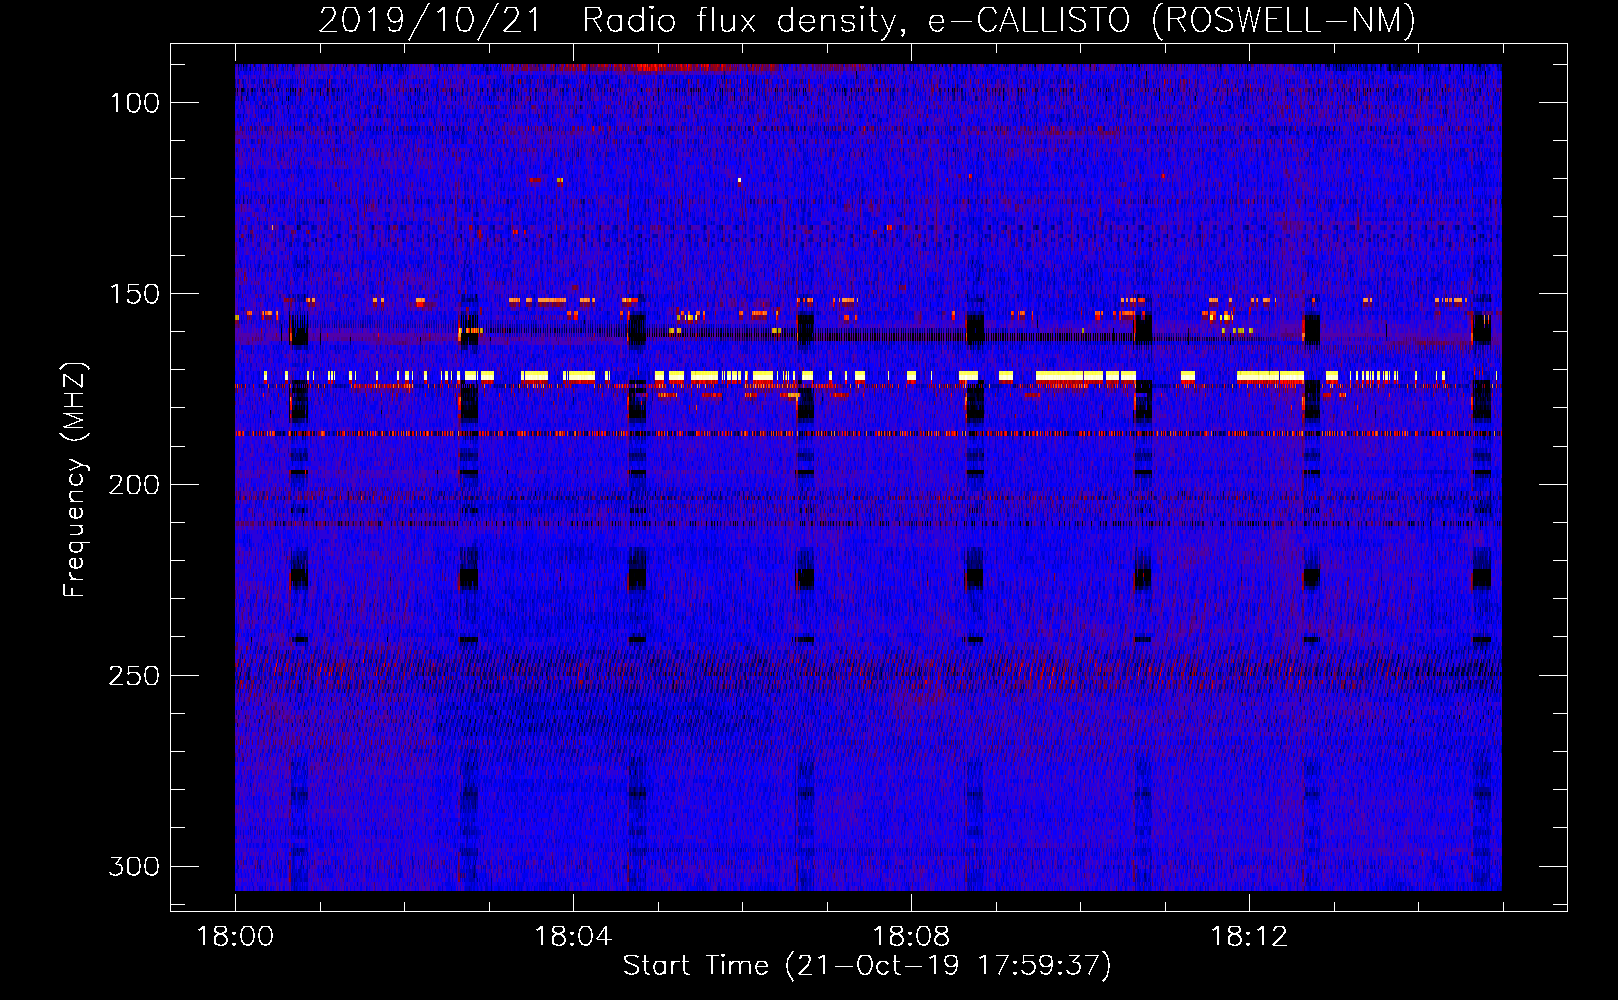This screenshot has height=1000, width=1618.
Task: Click the 'Start Time (21-Oct-19 17:59:37)' label
Action: coord(867,965)
